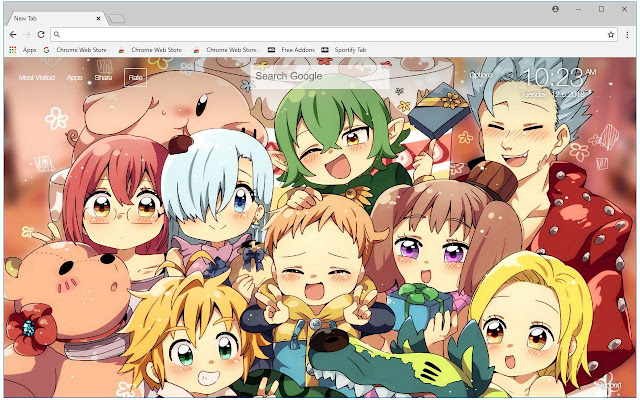Close the New Tab tab
Screen dimensions: 640x400
pyautogui.click(x=98, y=18)
